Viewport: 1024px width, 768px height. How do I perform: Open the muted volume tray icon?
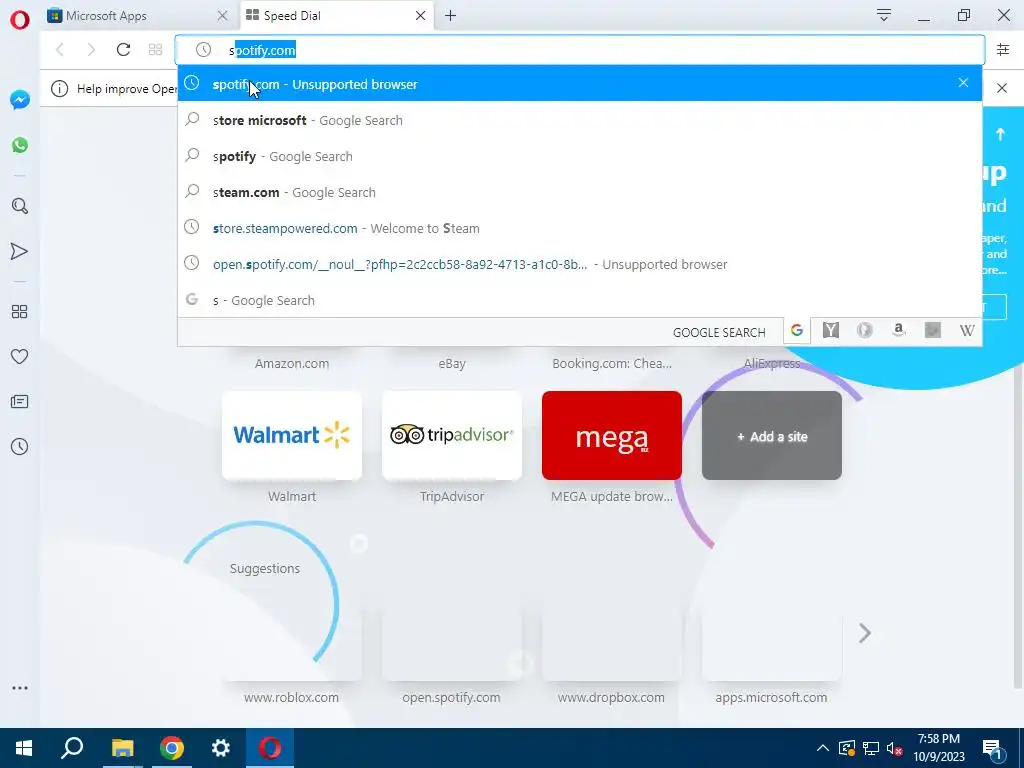pyautogui.click(x=894, y=748)
